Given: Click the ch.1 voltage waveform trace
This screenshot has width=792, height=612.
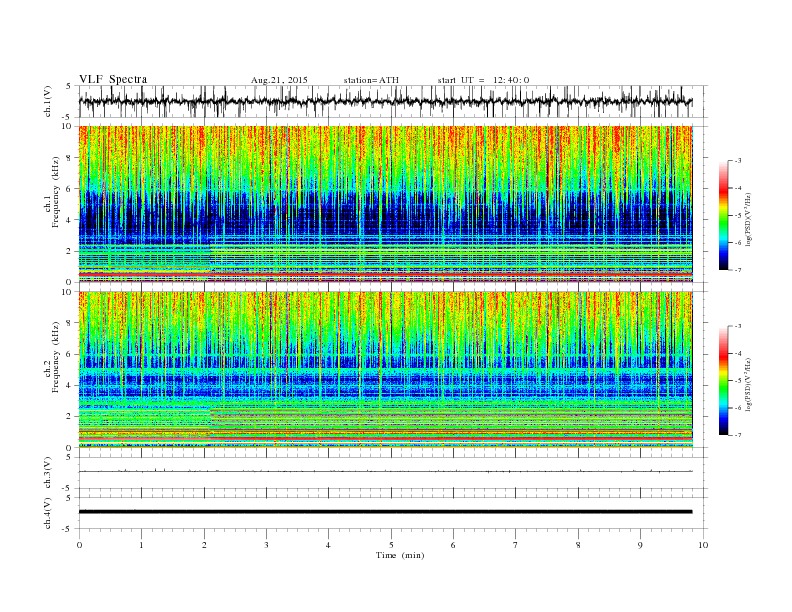Looking at the screenshot, I should point(385,101).
